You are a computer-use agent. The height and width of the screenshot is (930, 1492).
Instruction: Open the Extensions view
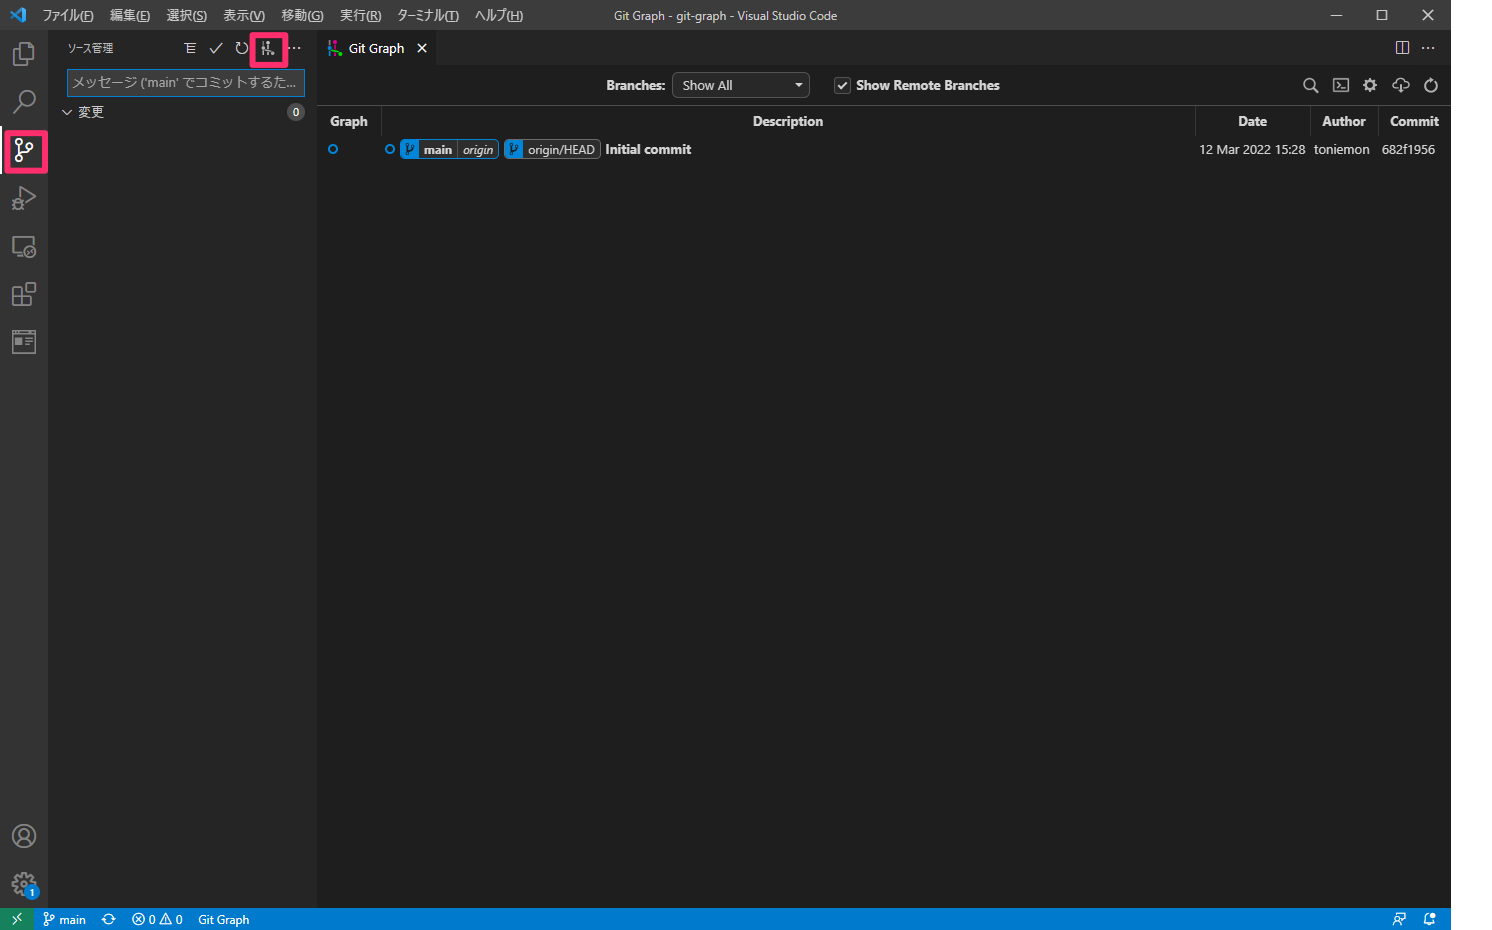(x=23, y=294)
